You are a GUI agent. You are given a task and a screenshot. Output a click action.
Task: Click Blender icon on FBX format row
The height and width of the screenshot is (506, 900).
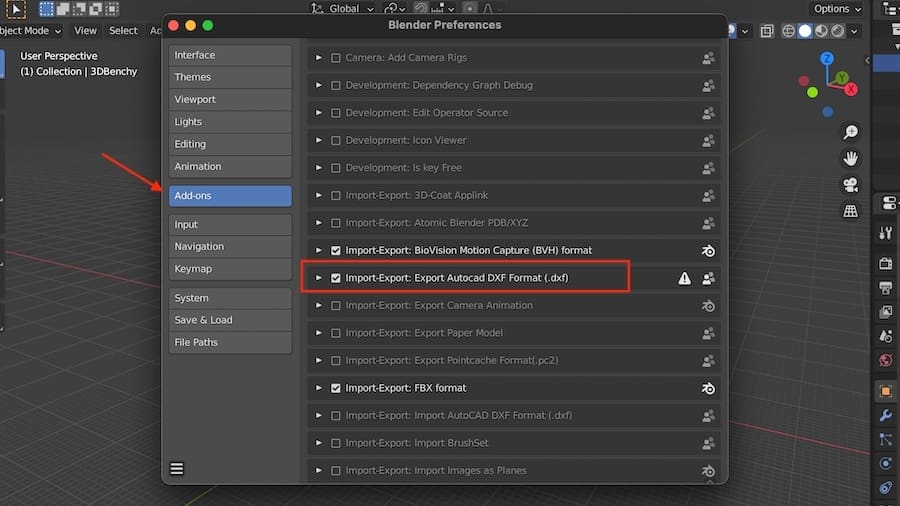point(708,388)
